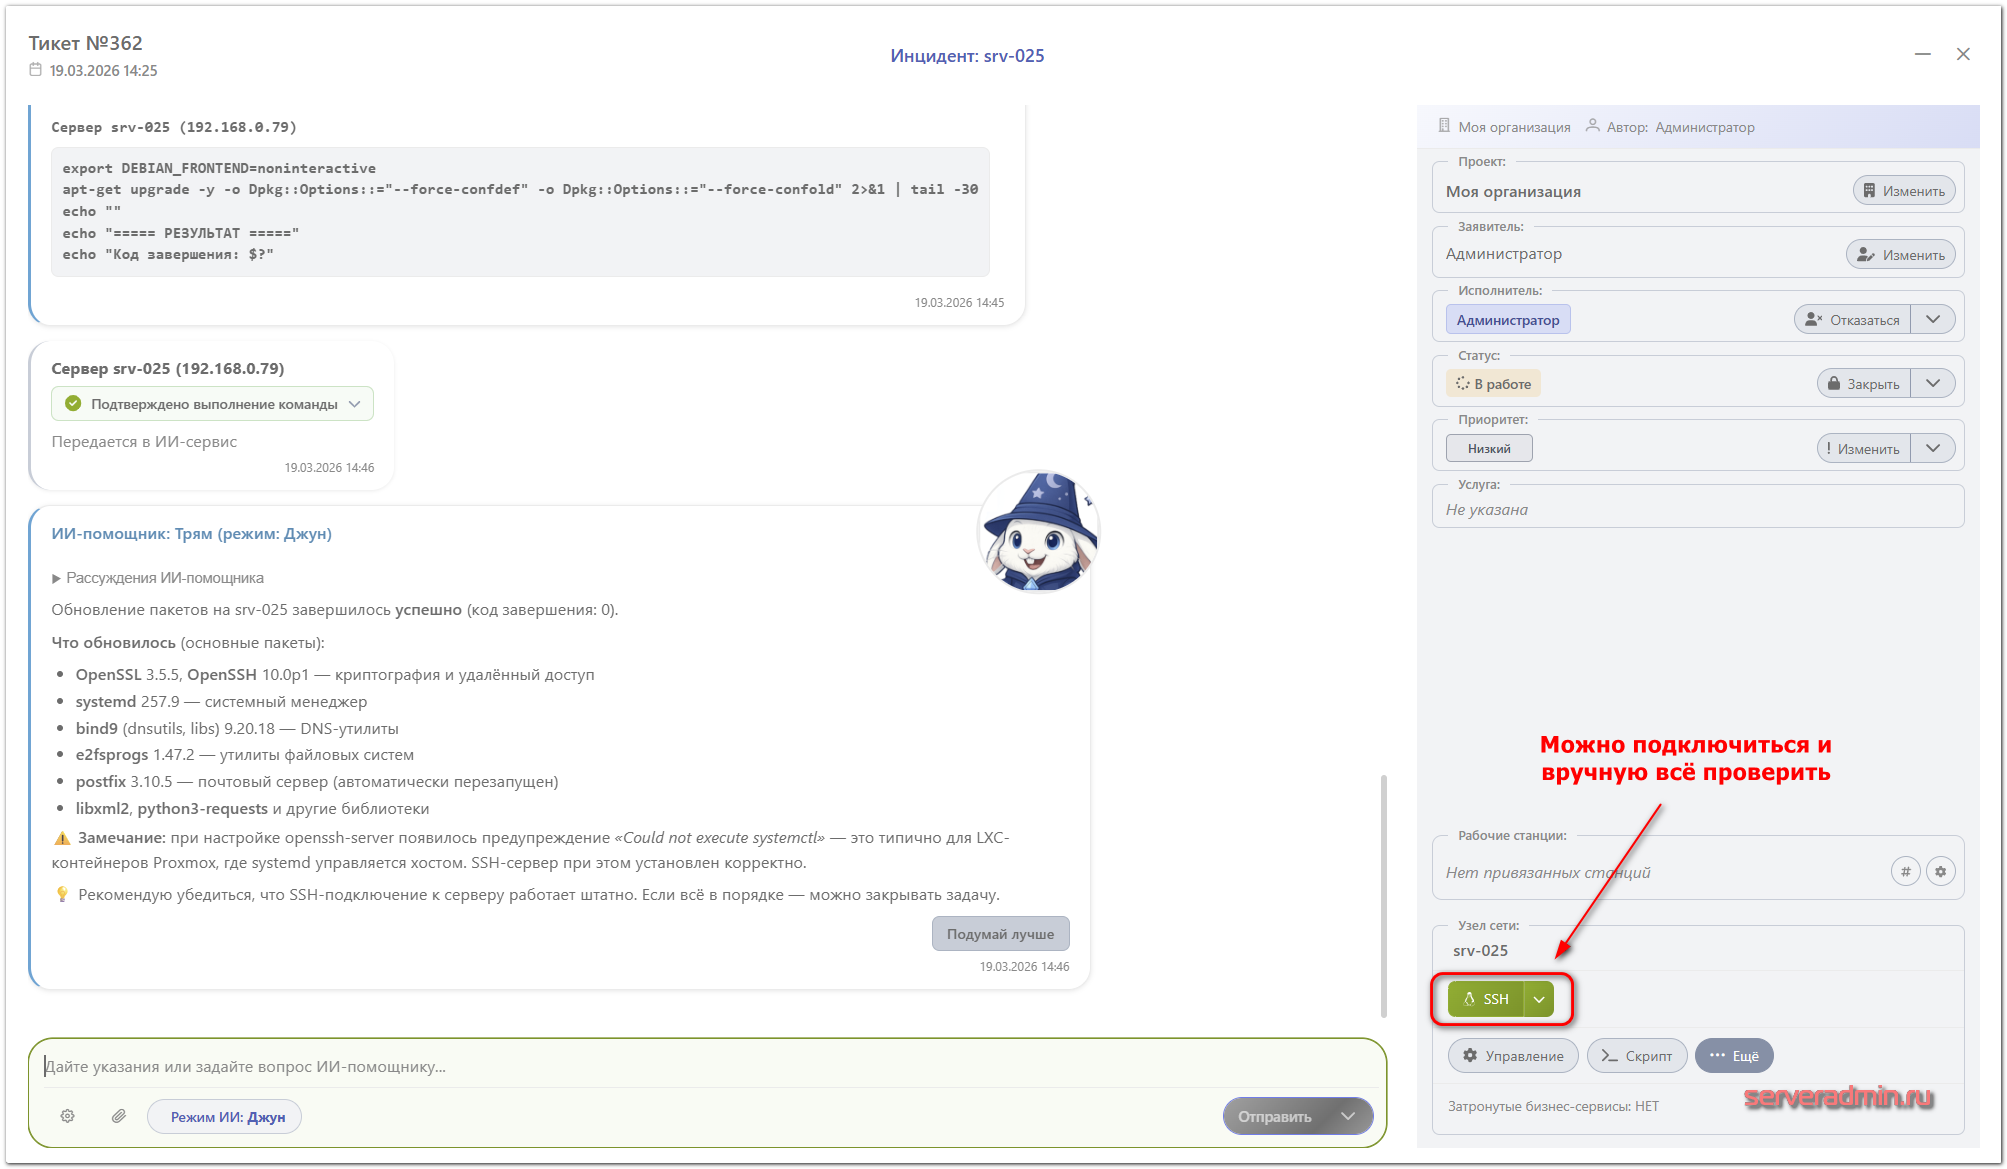The image size is (2007, 1169).
Task: Click Изменить next to Проект
Action: tap(1903, 191)
